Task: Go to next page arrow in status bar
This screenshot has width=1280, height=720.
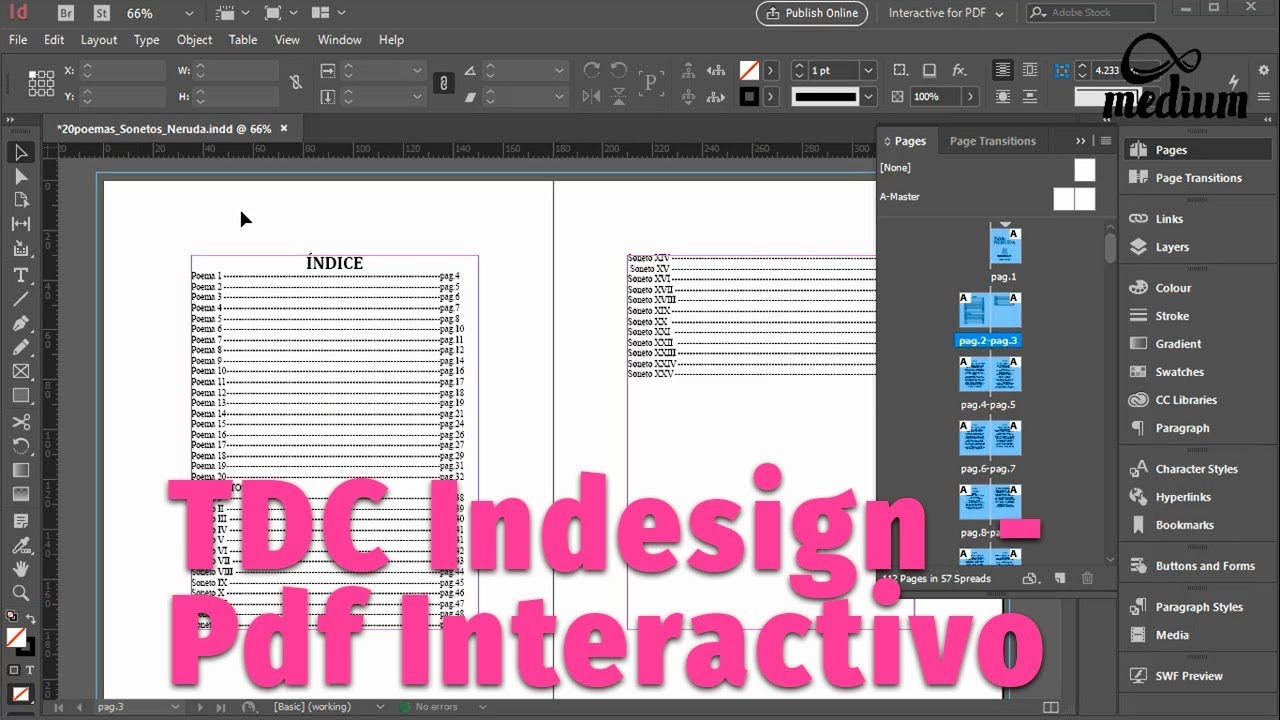Action: tap(200, 707)
